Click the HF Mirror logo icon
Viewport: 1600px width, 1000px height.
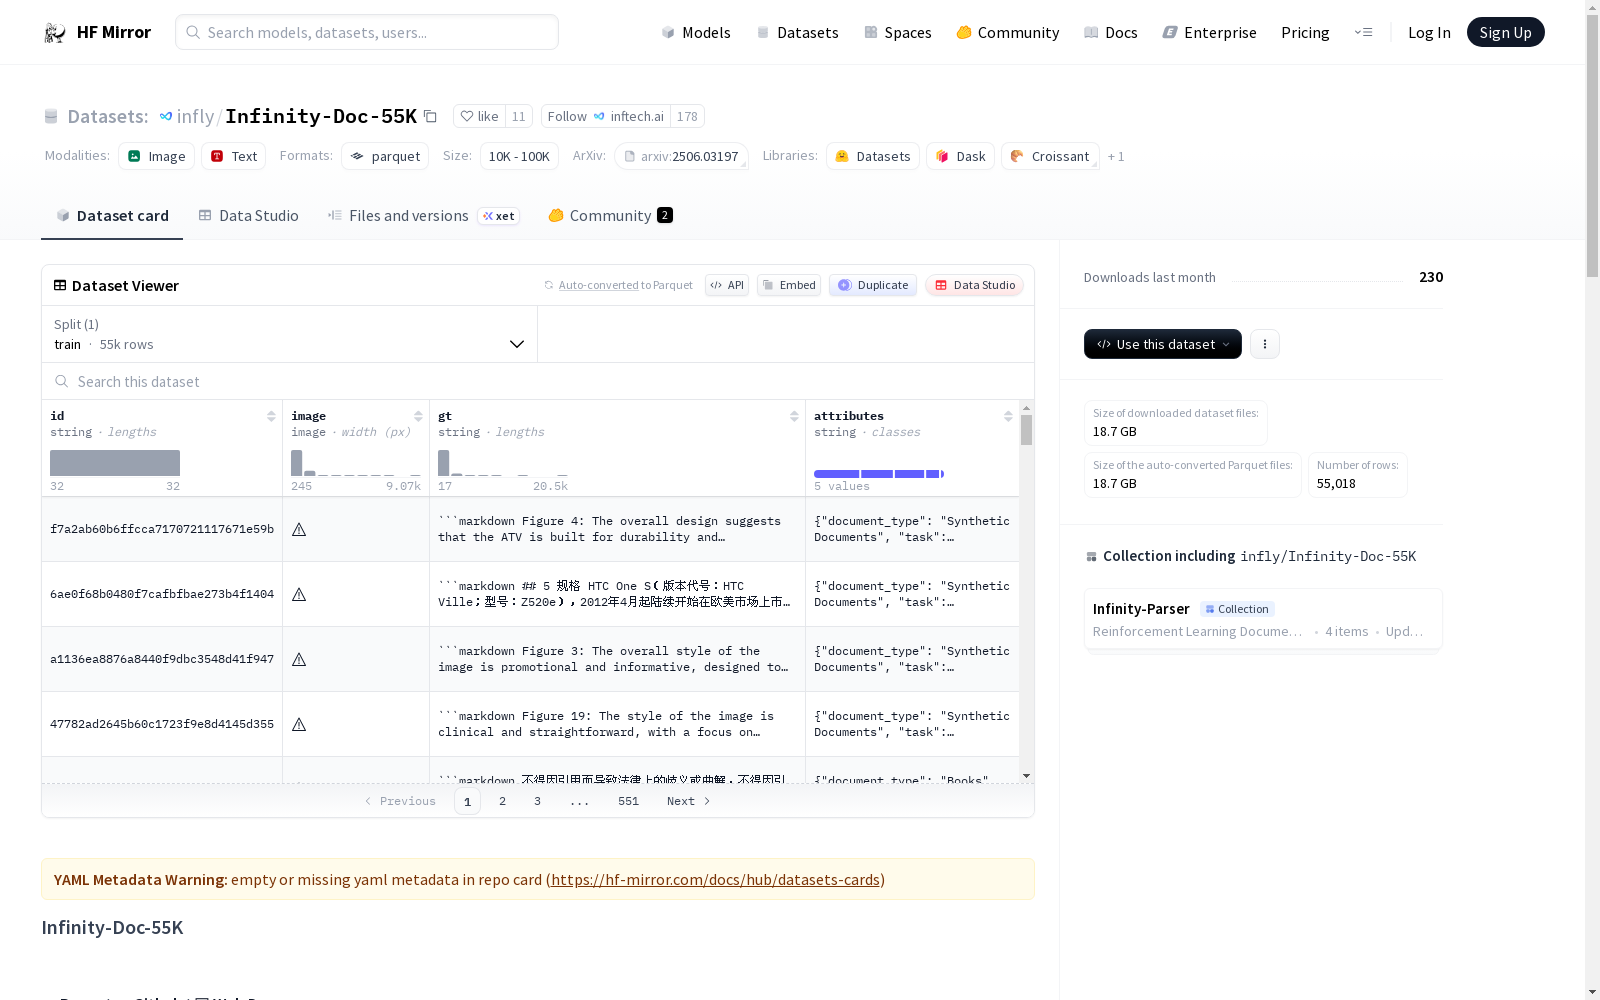(x=55, y=33)
